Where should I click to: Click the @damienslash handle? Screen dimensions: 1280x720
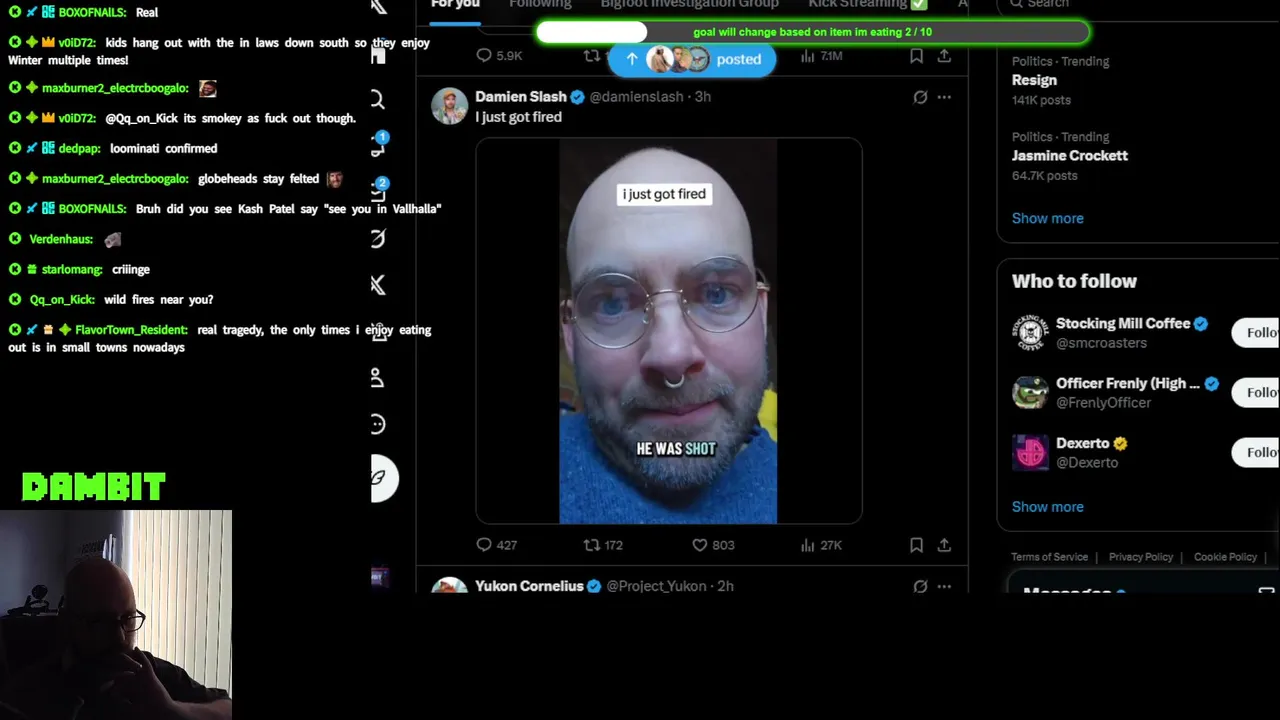tap(636, 97)
